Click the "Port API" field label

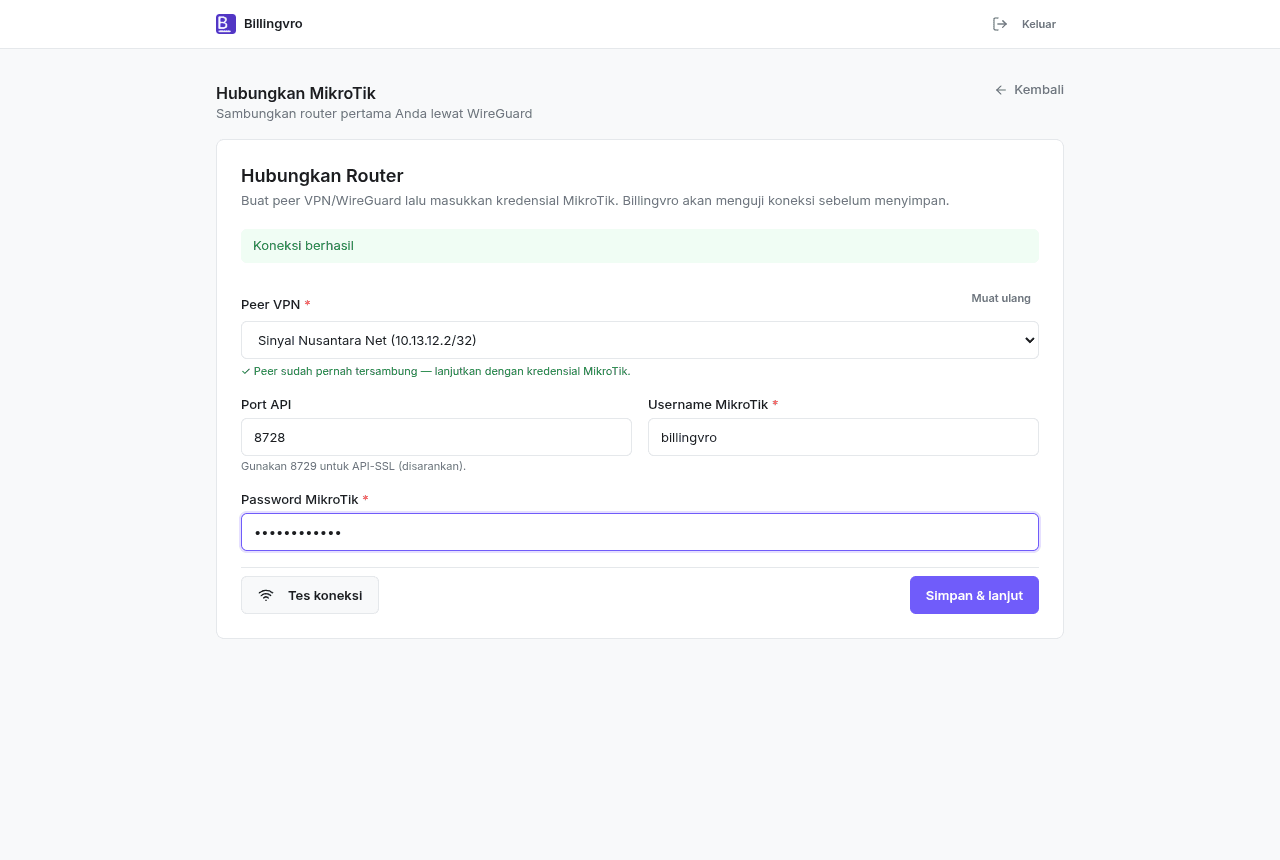coord(266,405)
